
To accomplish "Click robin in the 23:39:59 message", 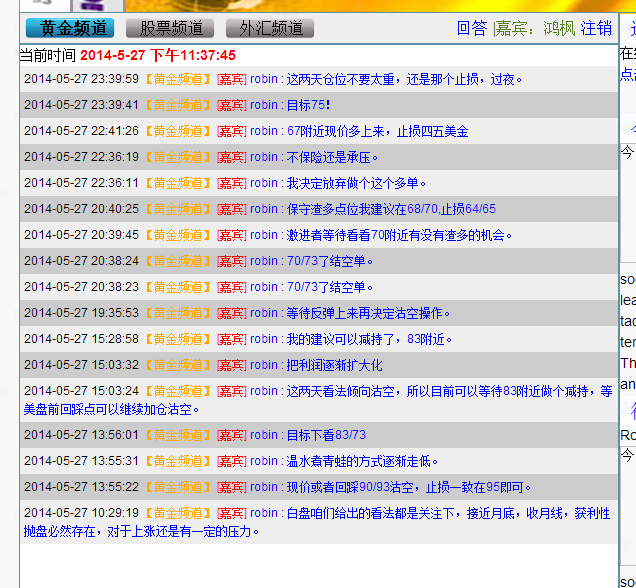I will [265, 79].
